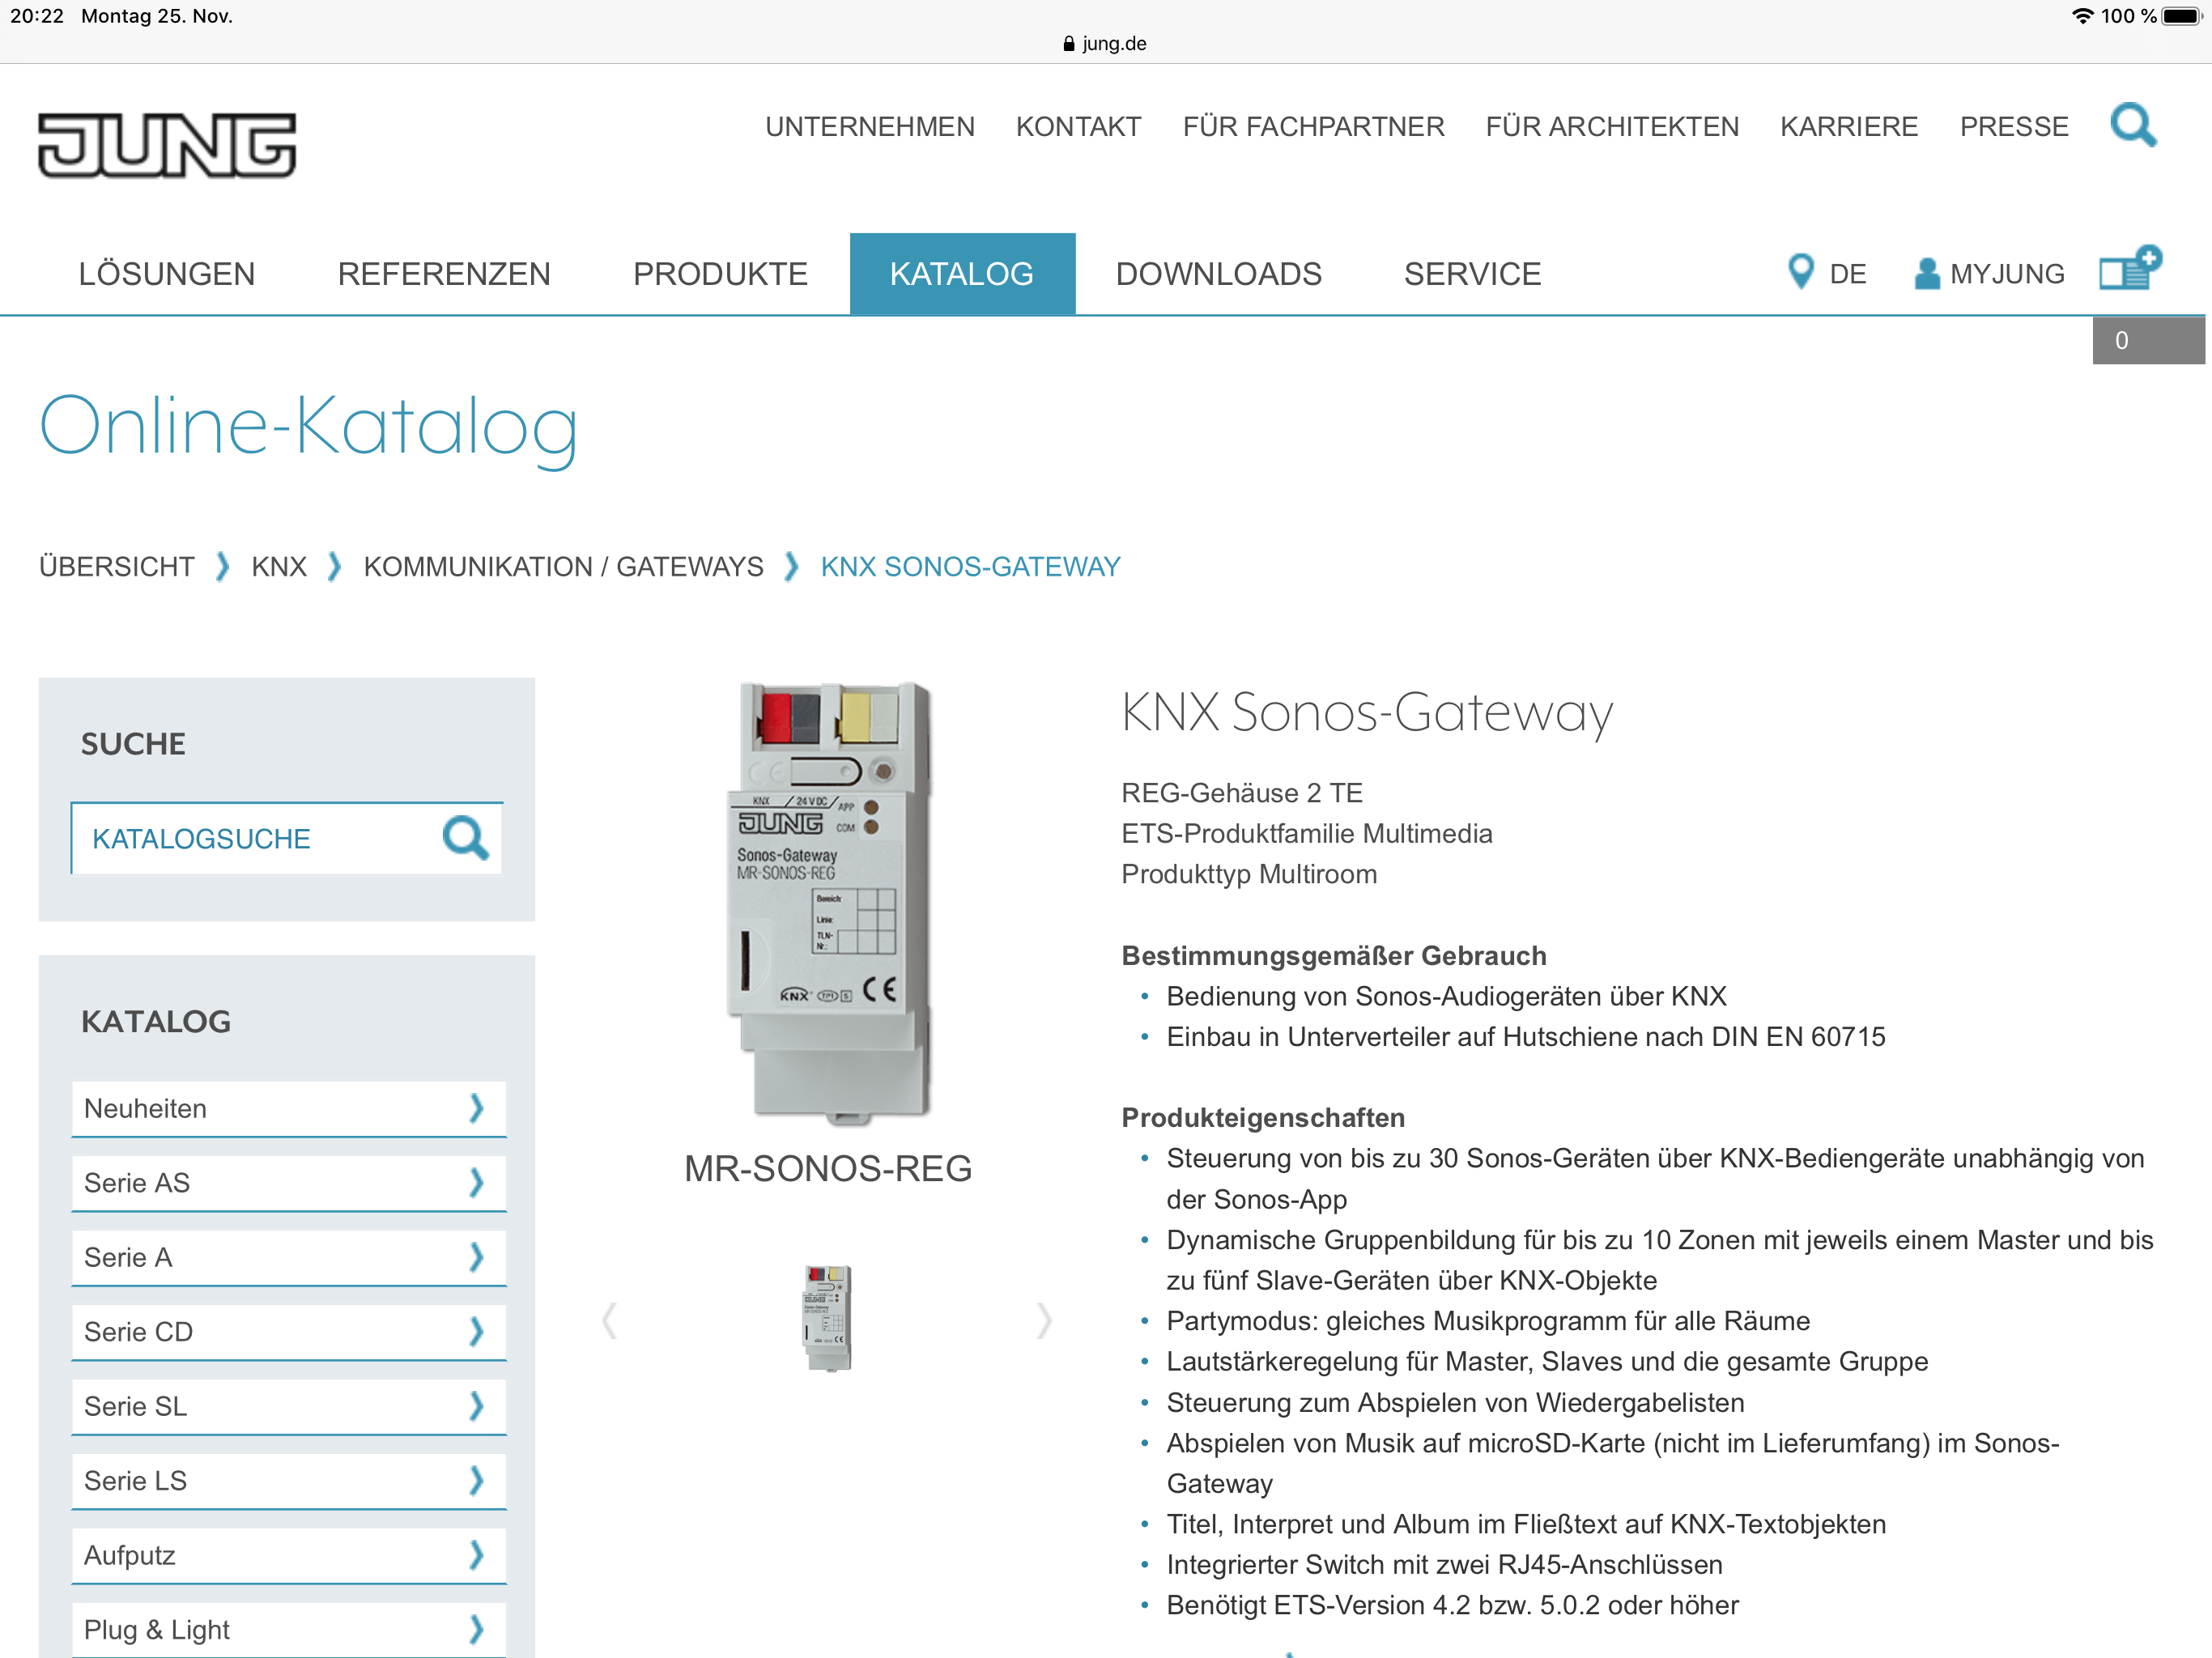Click the KOMMUNIKATION / GATEWAYS breadcrumb link

(563, 566)
